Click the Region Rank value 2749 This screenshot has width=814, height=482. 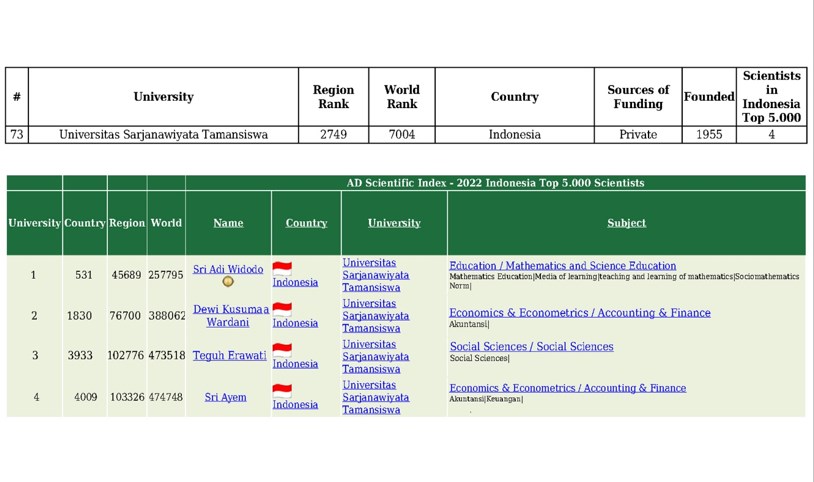tap(333, 135)
